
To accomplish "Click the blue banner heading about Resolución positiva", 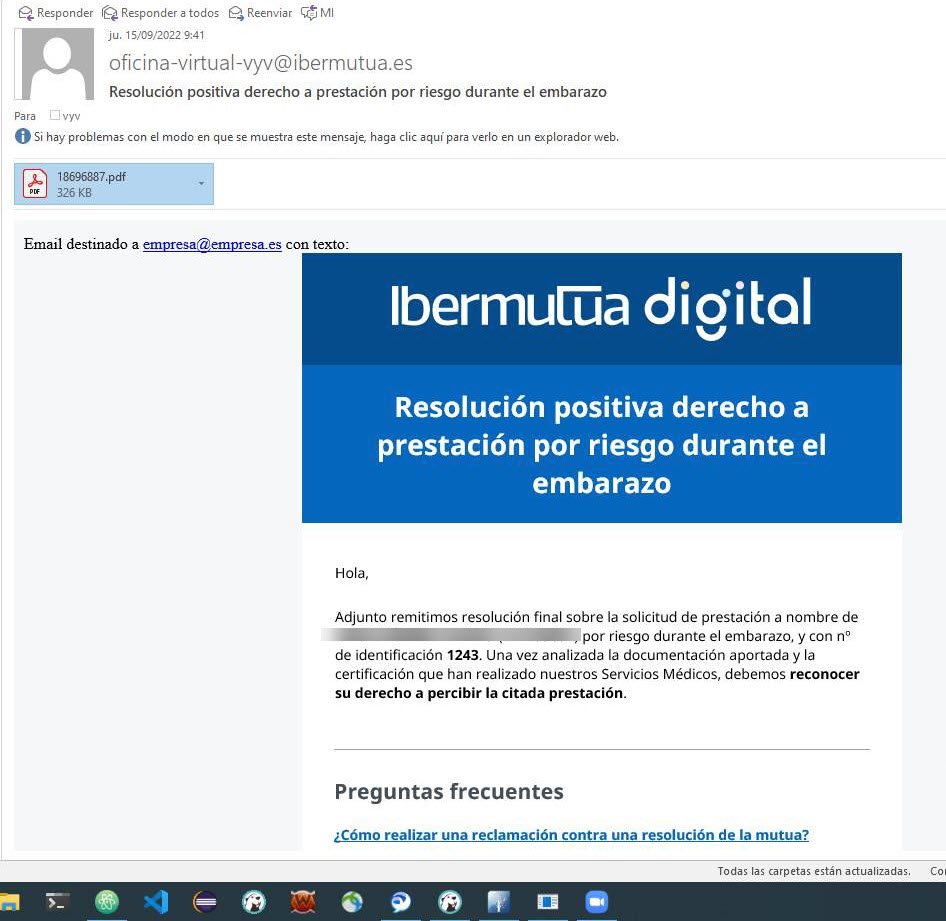I will pyautogui.click(x=602, y=445).
